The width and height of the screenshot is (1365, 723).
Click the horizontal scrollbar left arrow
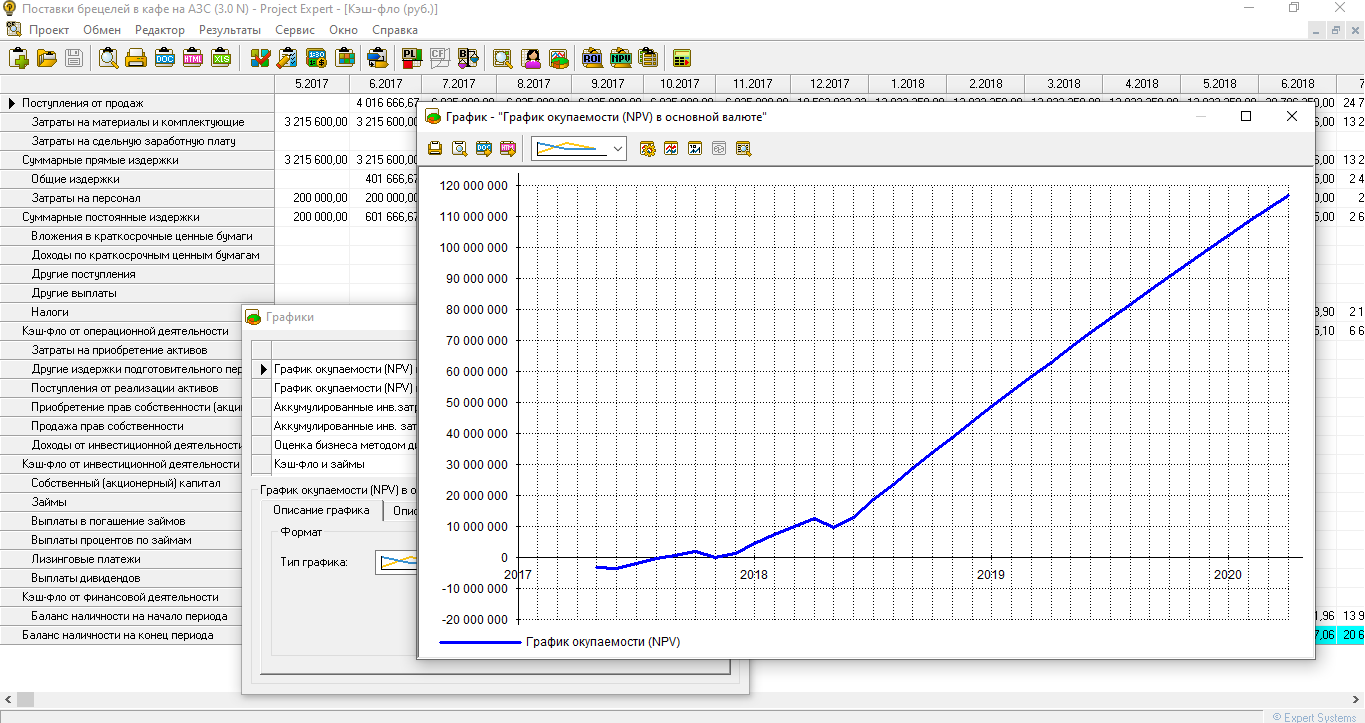click(x=7, y=699)
